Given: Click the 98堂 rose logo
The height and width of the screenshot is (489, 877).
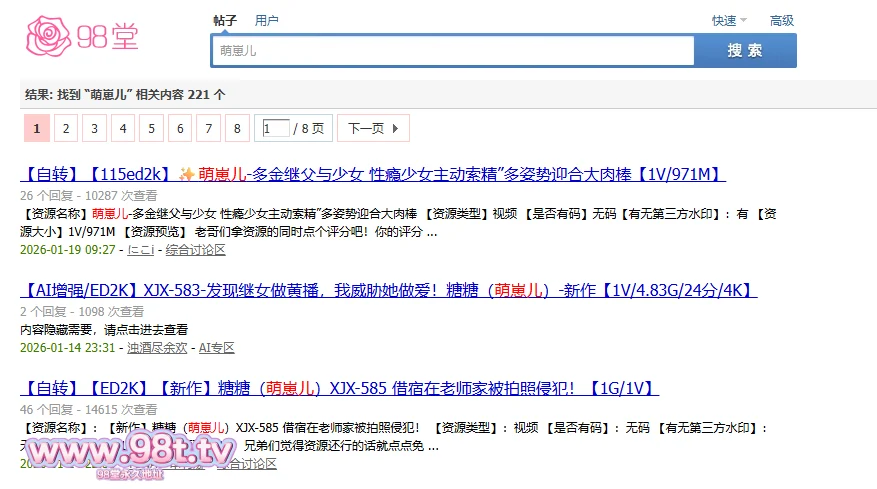Looking at the screenshot, I should point(82,37).
